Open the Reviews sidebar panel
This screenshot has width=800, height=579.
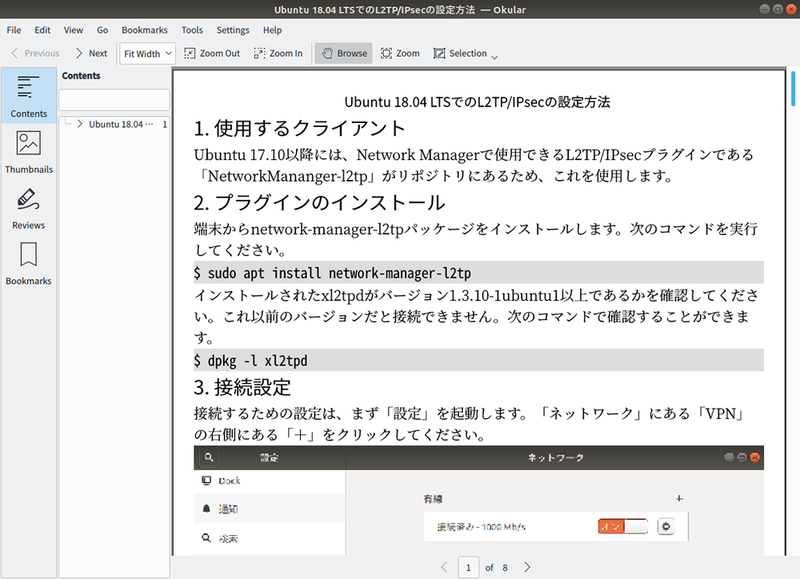click(29, 208)
